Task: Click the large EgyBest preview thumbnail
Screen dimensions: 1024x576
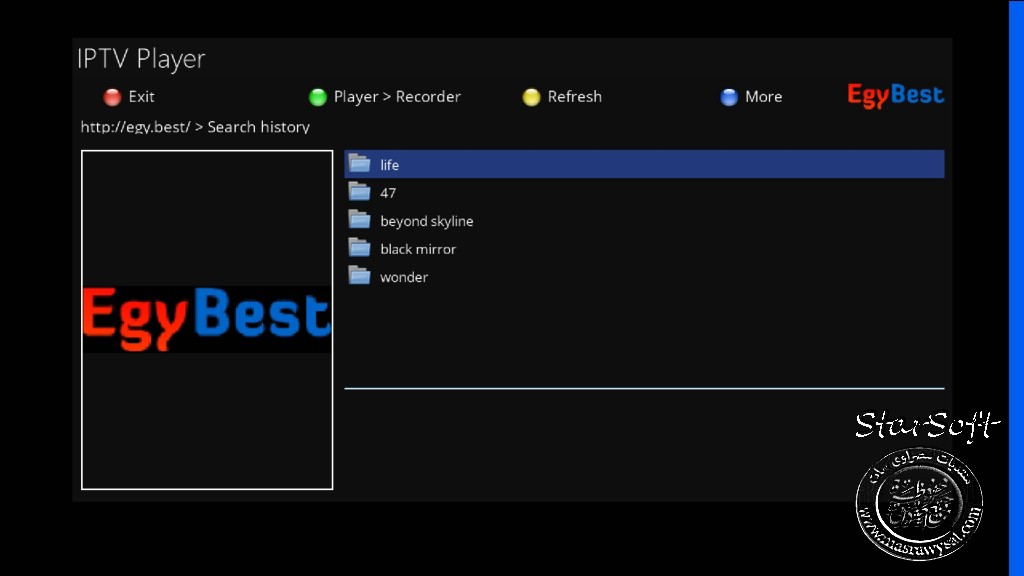Action: (x=207, y=320)
